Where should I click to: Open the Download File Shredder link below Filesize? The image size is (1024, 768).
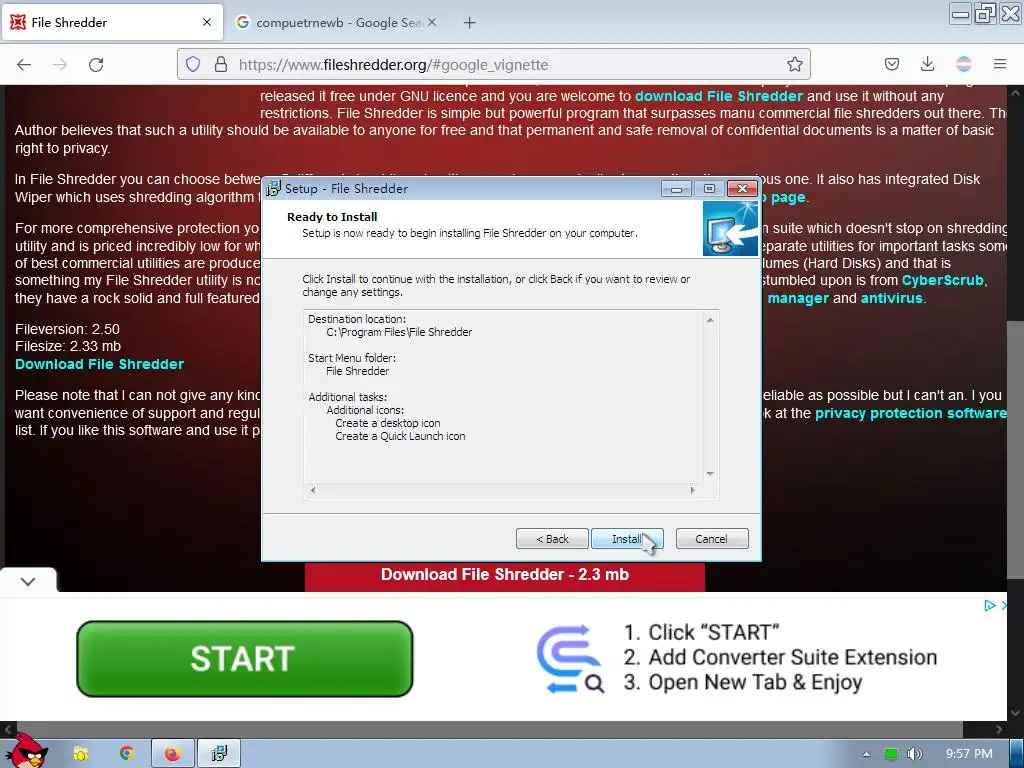coord(99,364)
